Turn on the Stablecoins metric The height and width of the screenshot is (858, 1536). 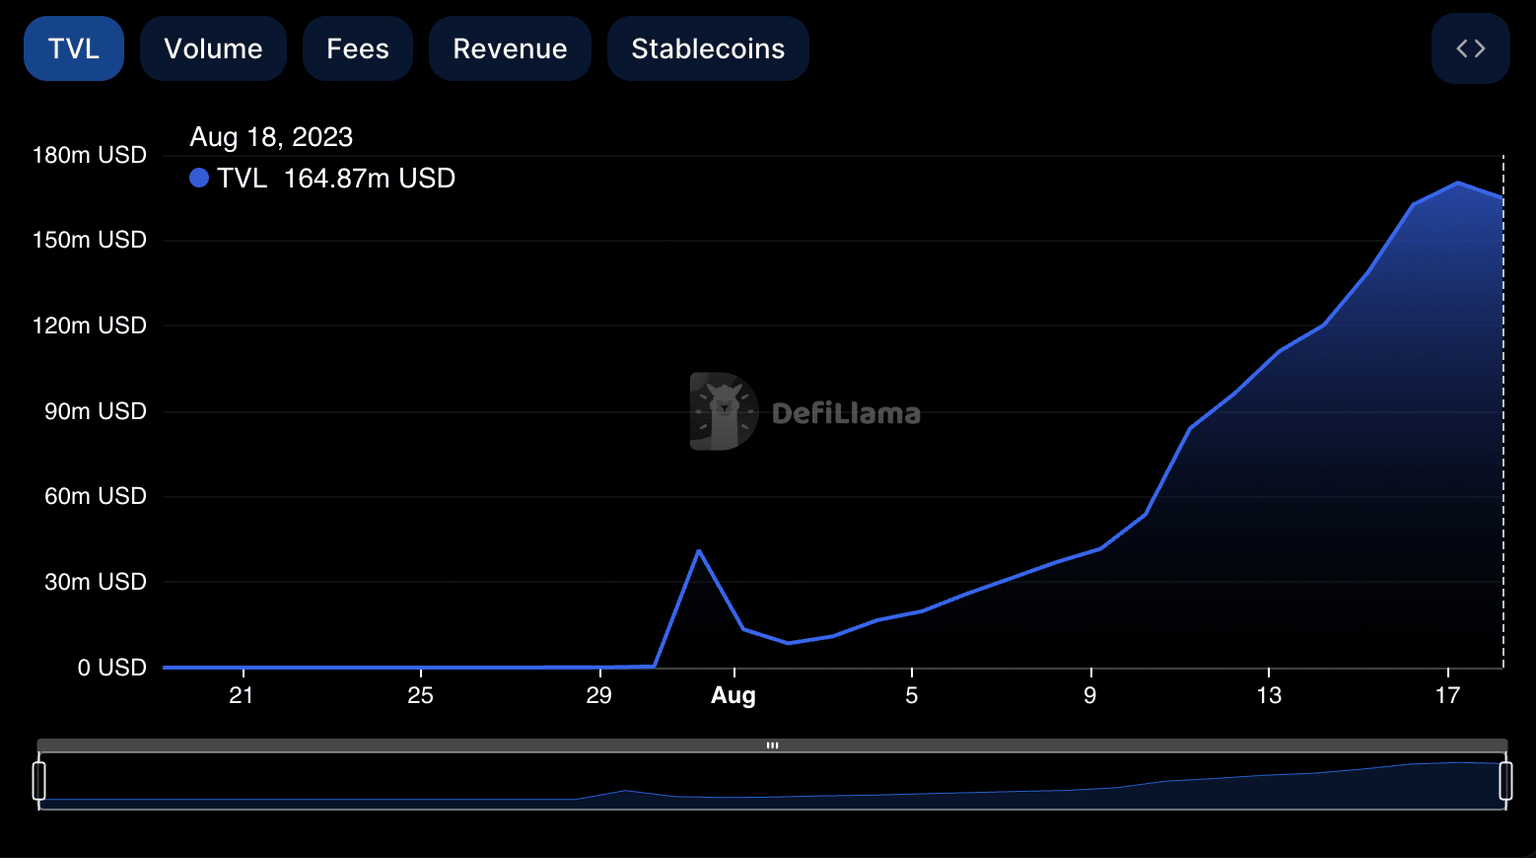tap(708, 49)
